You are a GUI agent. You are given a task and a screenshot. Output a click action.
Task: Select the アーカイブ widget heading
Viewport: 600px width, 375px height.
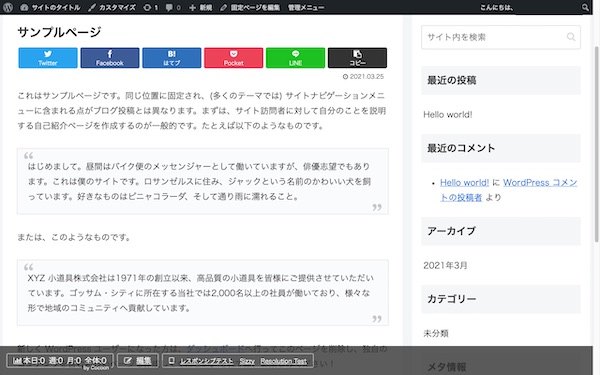501,231
